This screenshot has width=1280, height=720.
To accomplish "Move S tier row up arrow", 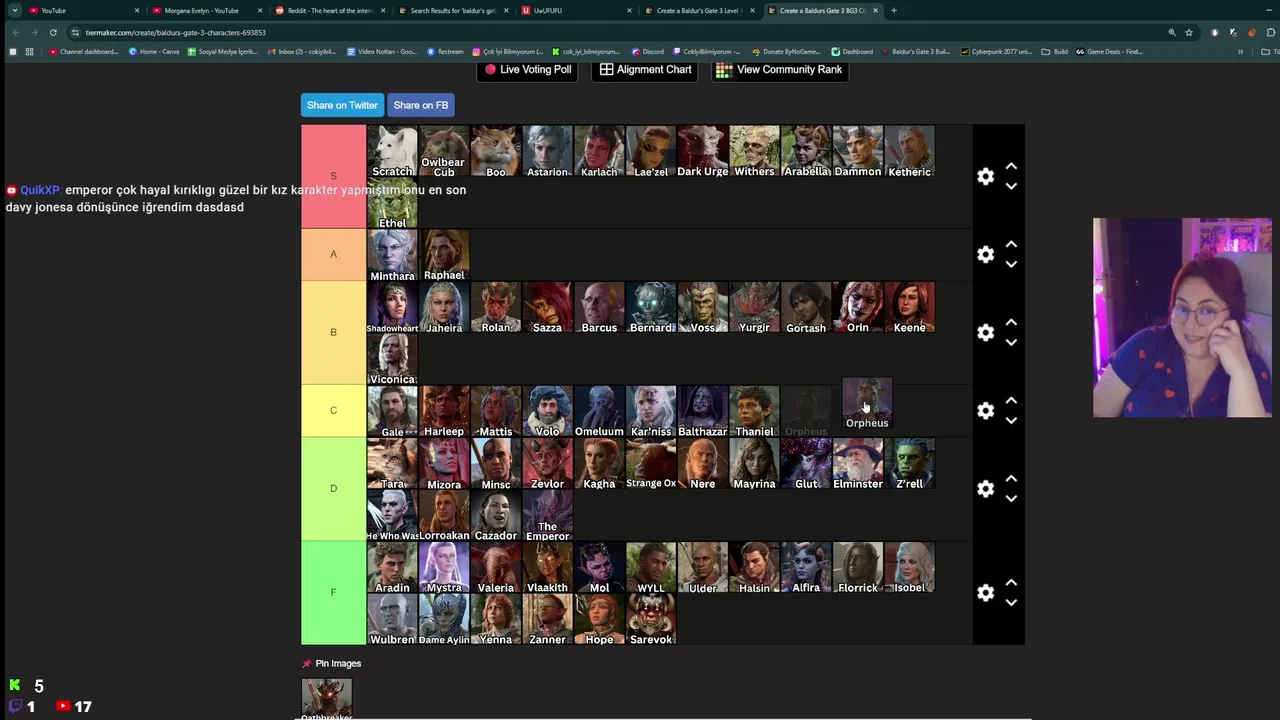I will 1011,166.
